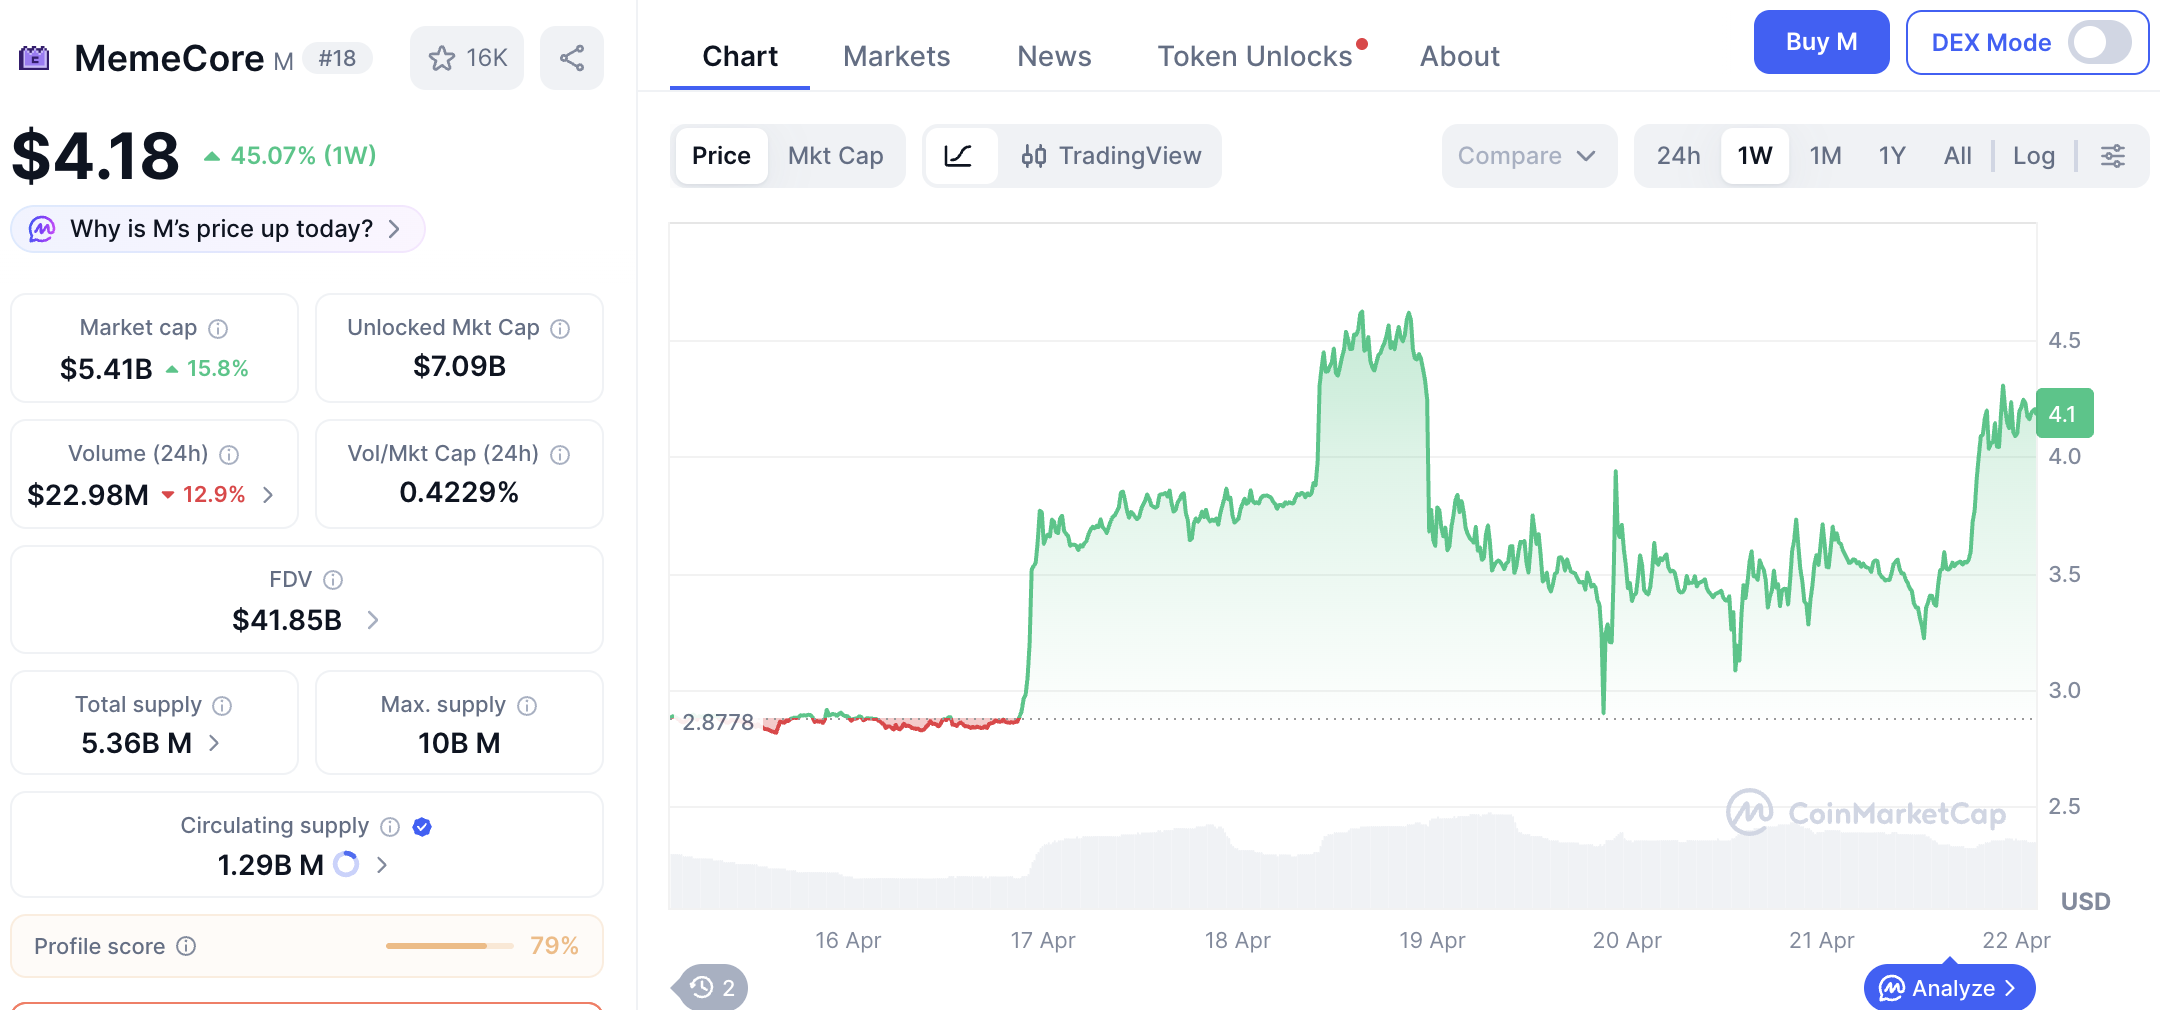2160x1010 pixels.
Task: Open the Compare dropdown
Action: (1528, 156)
